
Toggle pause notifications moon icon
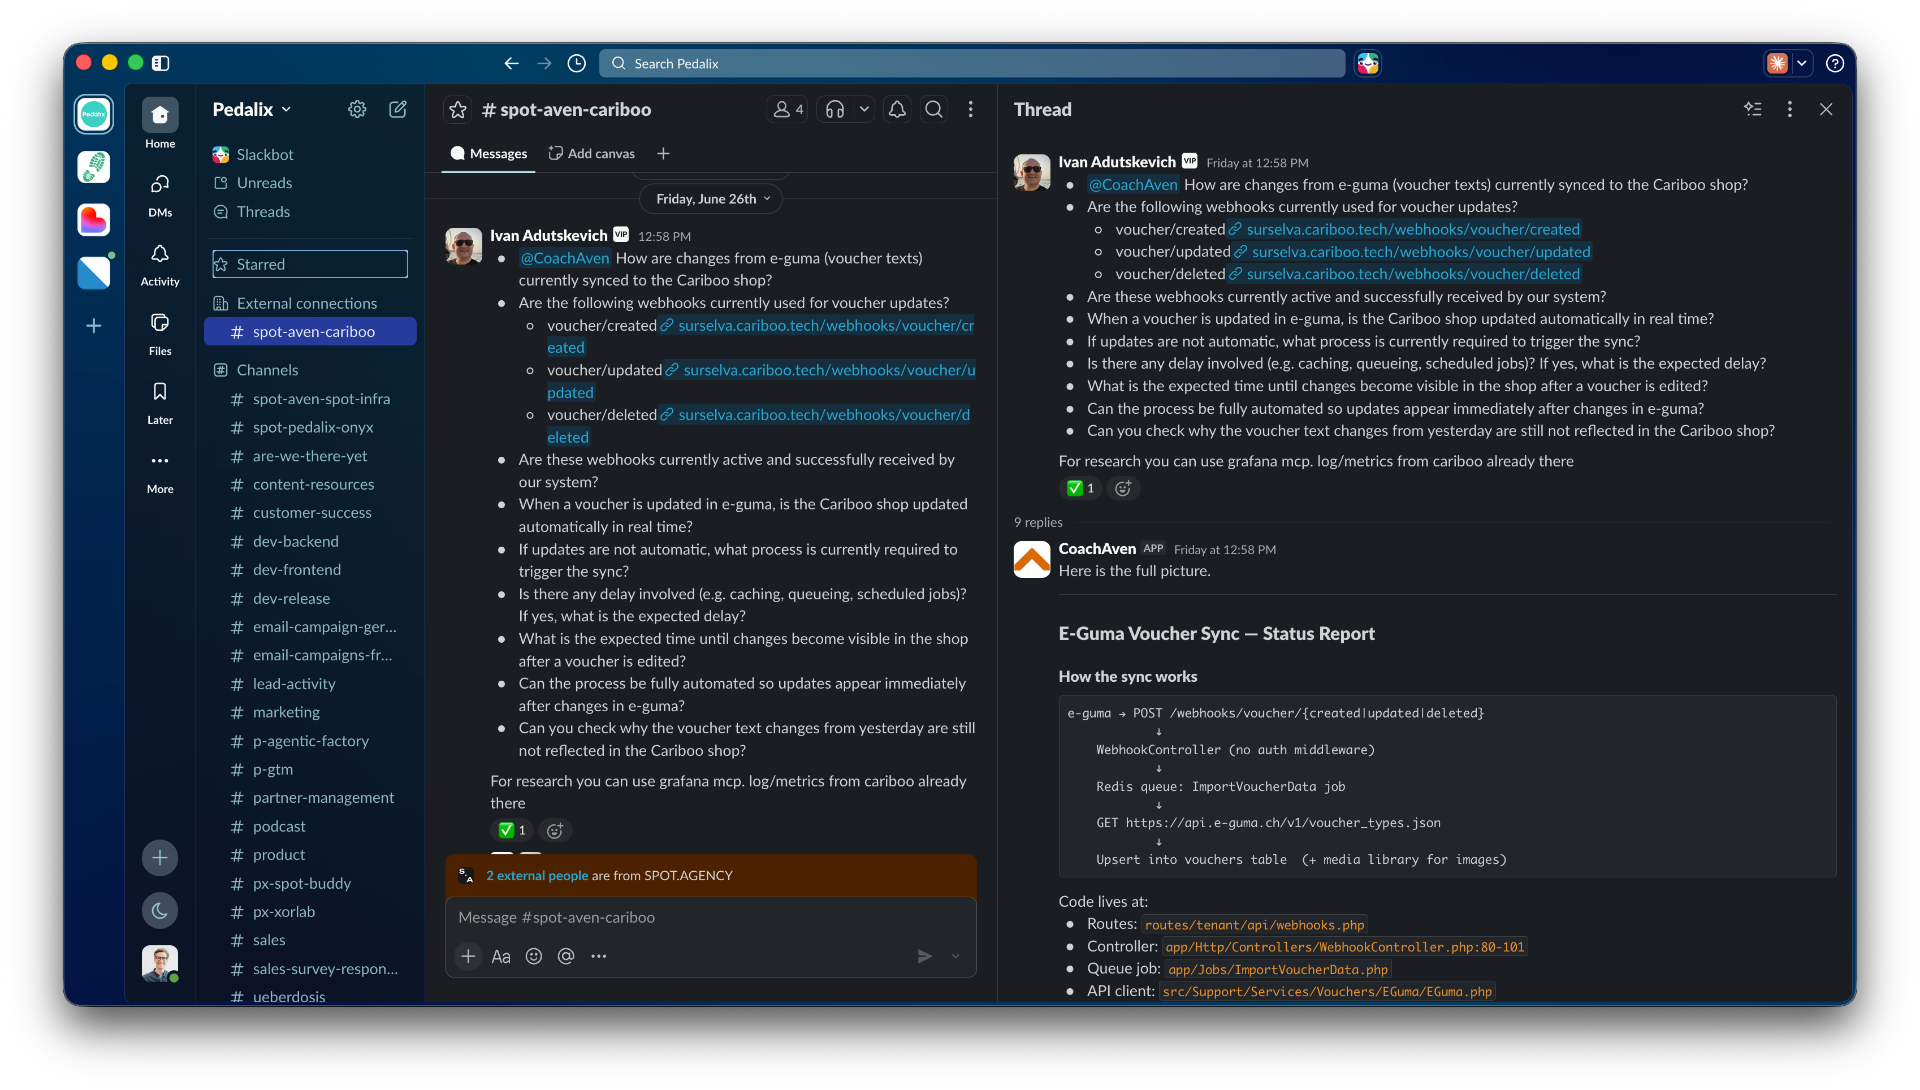[x=160, y=910]
